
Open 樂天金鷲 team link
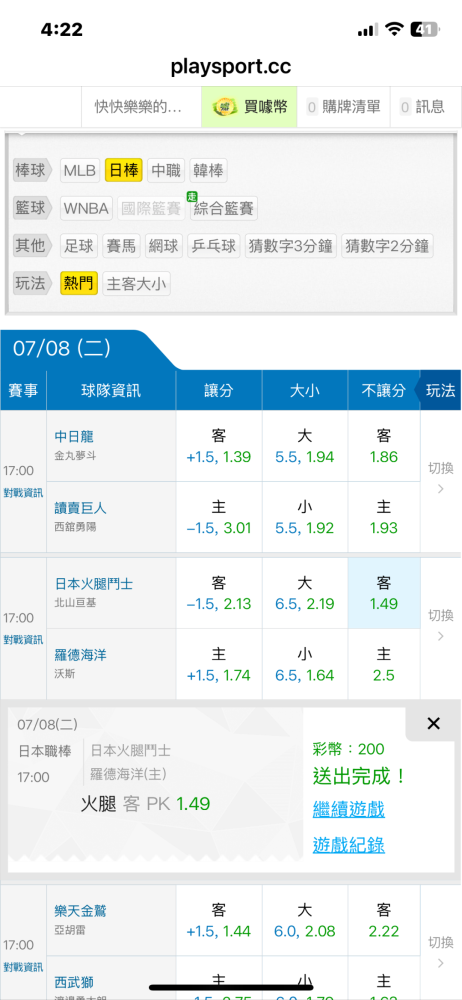(80, 911)
